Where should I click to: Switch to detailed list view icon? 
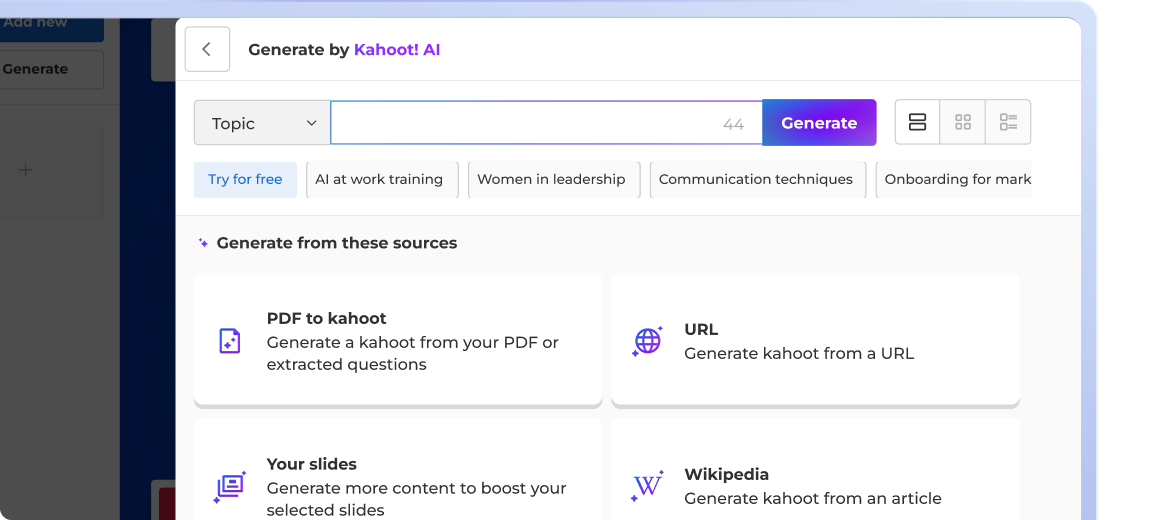(x=1008, y=122)
